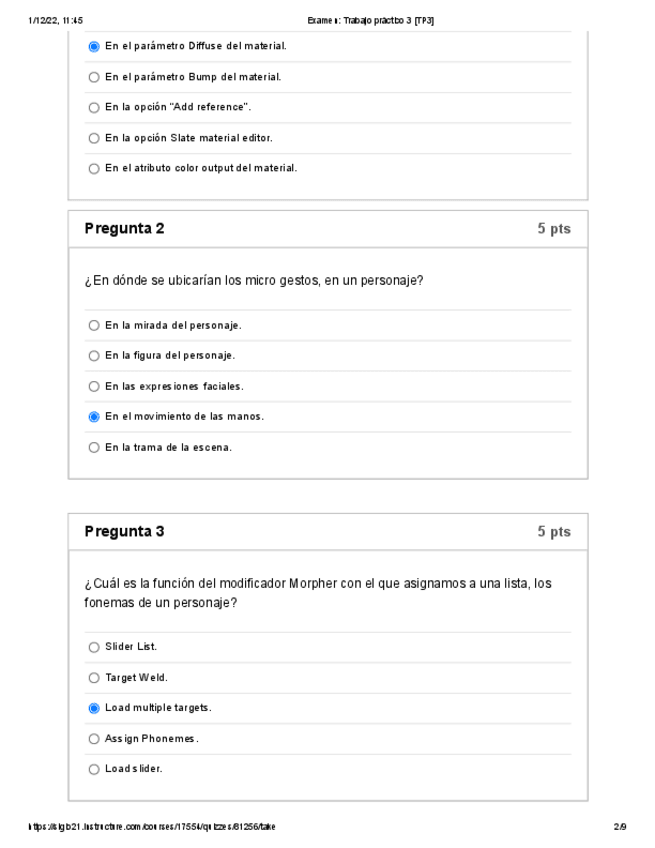
Task: Choose "En el atributo color output" option
Action: [x=94, y=168]
